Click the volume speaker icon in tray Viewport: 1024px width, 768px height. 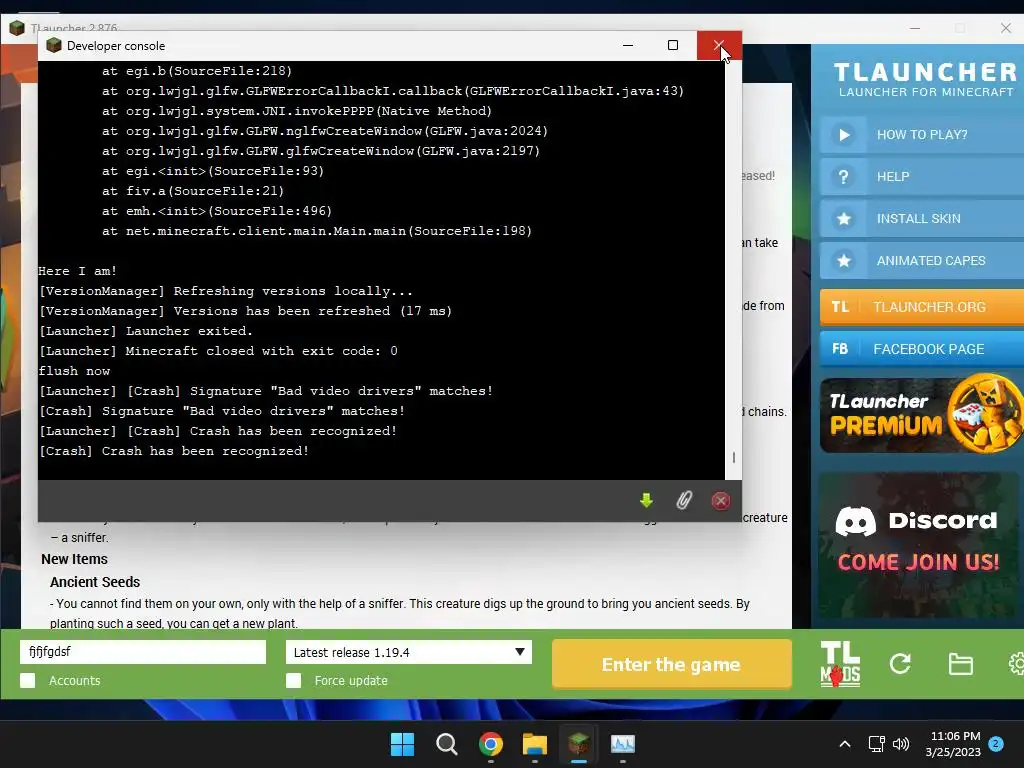tap(901, 744)
